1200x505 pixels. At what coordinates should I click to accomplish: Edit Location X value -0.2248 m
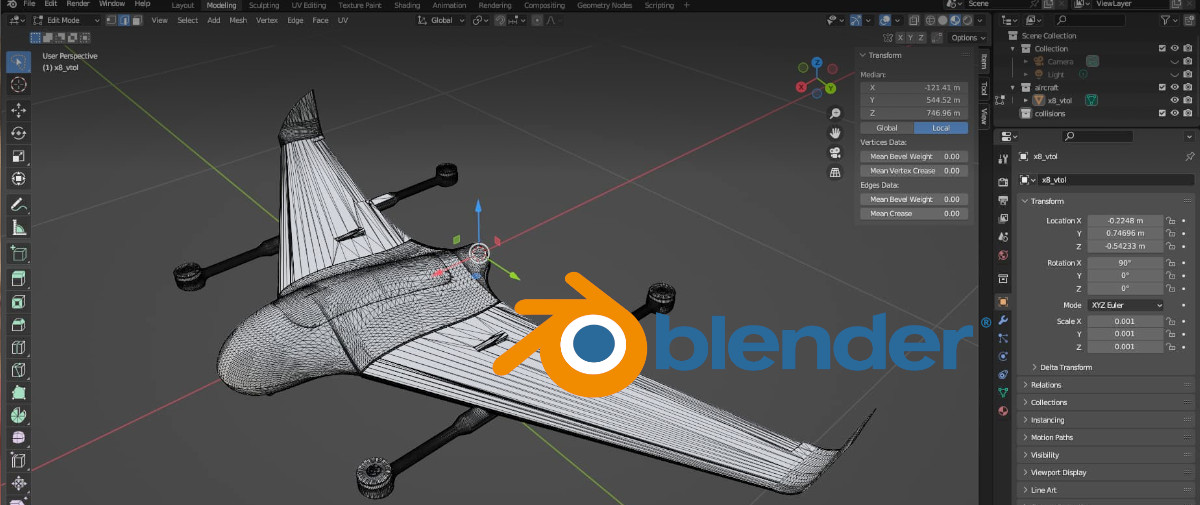(1126, 220)
